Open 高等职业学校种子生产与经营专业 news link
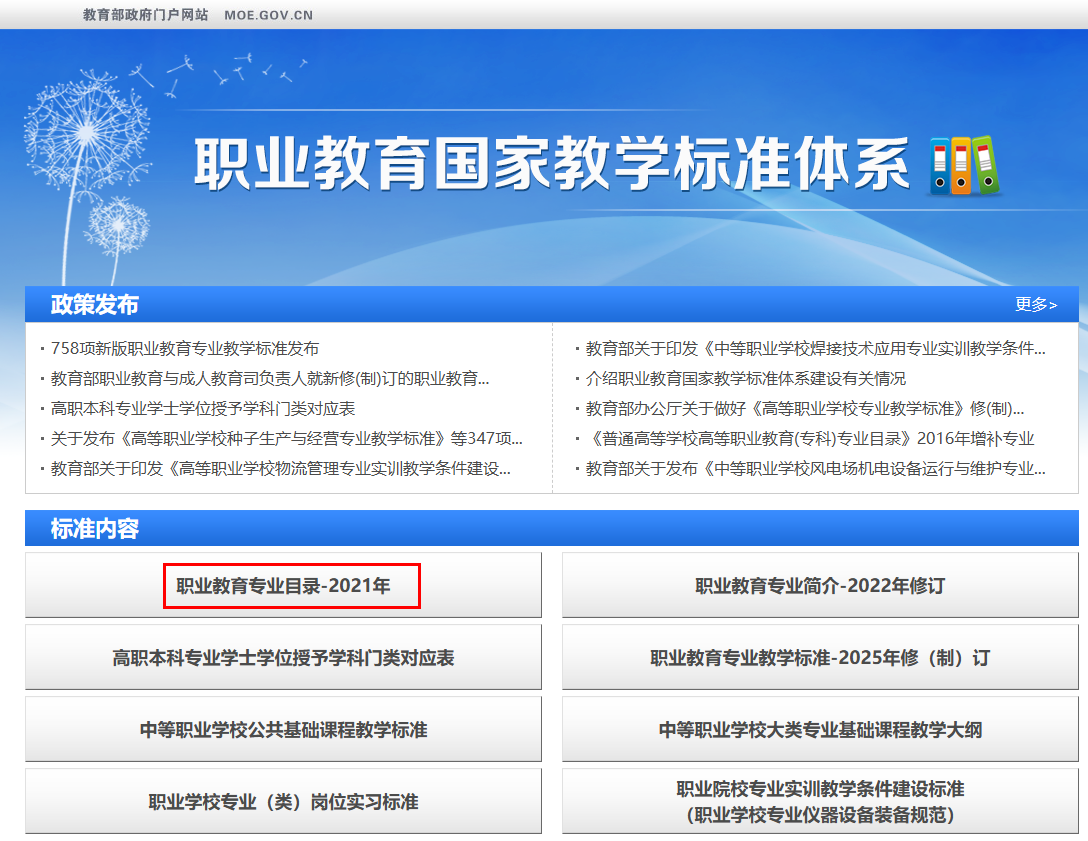This screenshot has width=1088, height=841. pos(287,439)
